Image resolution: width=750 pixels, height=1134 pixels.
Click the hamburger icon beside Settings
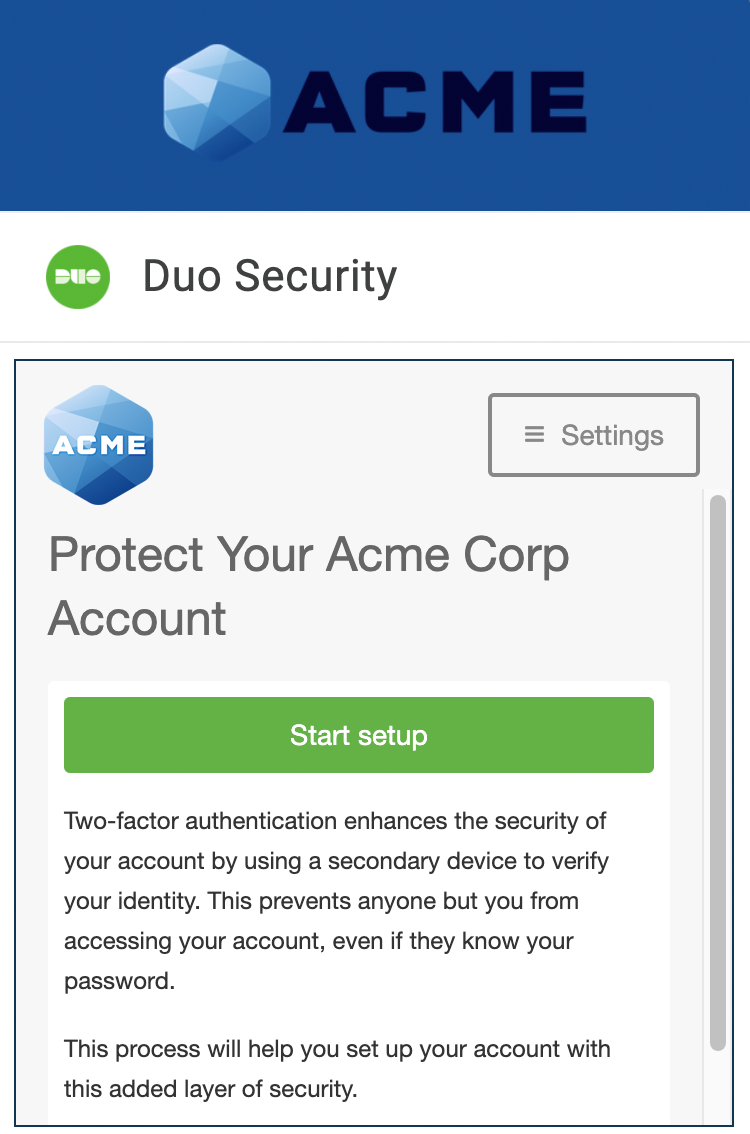(535, 435)
